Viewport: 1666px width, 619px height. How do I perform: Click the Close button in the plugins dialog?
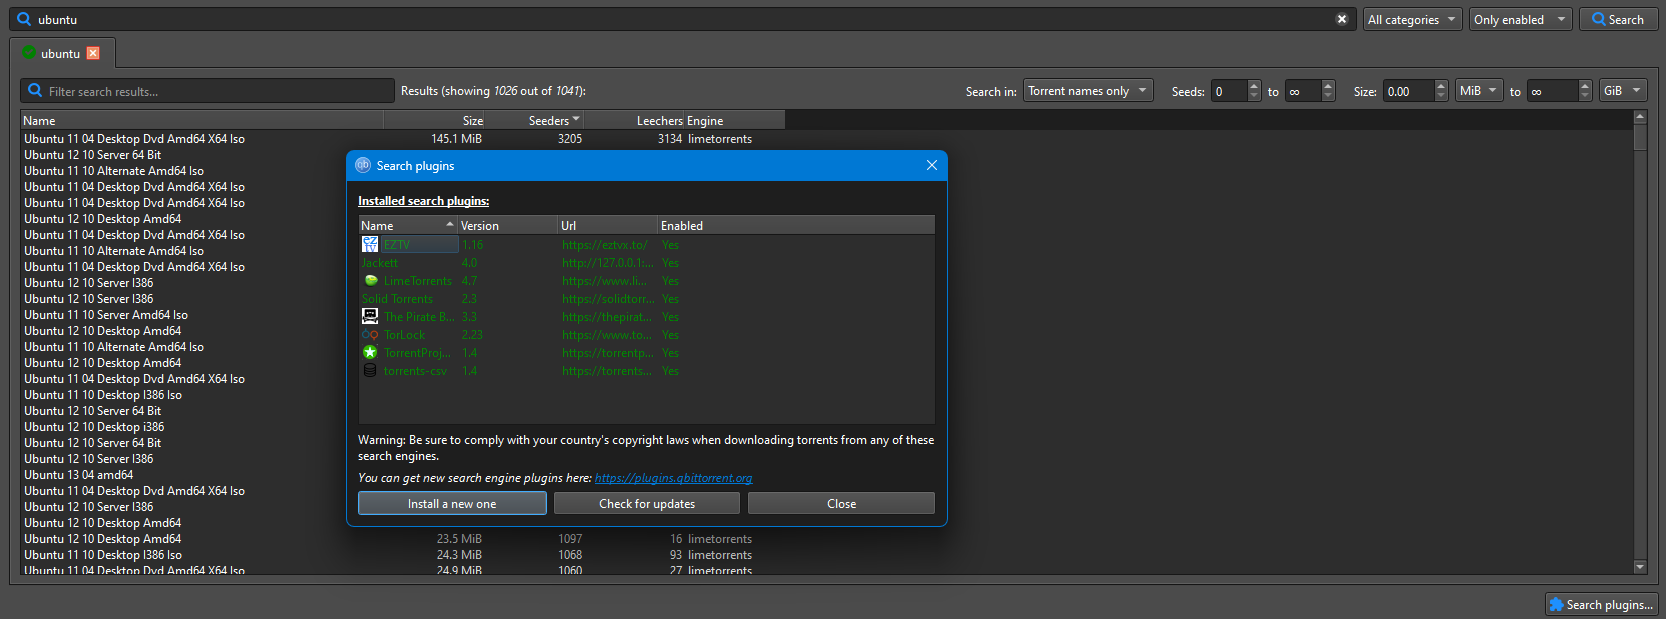tap(841, 503)
